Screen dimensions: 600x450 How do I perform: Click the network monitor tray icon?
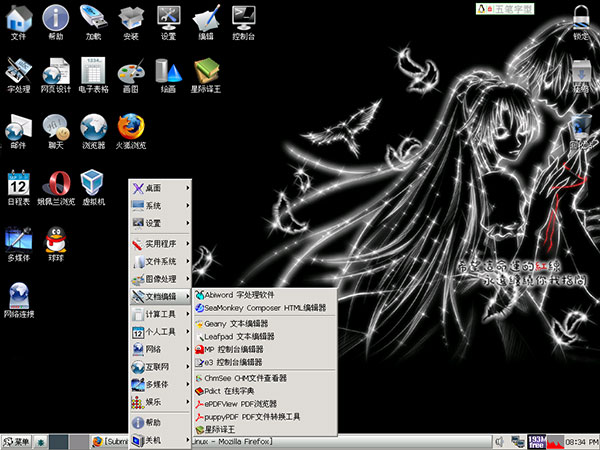[x=518, y=442]
